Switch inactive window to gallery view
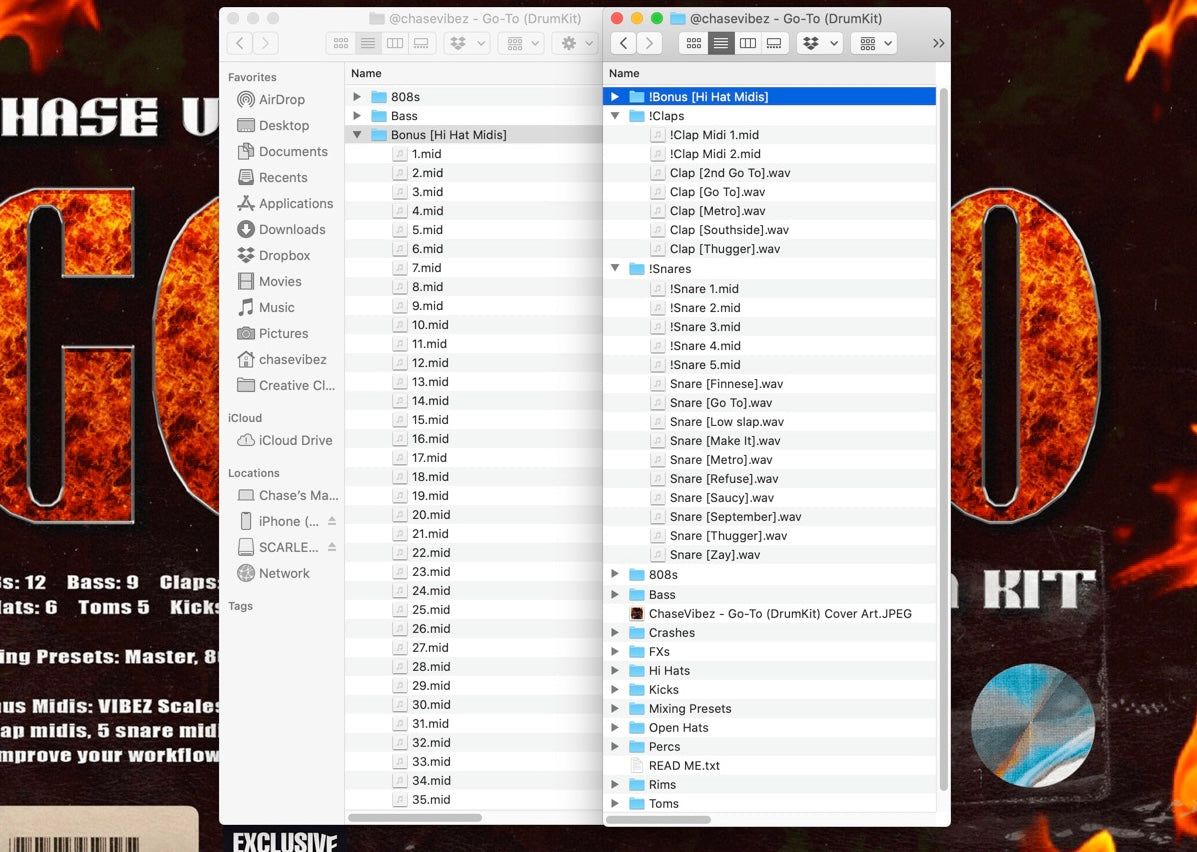The width and height of the screenshot is (1197, 852). coord(421,43)
